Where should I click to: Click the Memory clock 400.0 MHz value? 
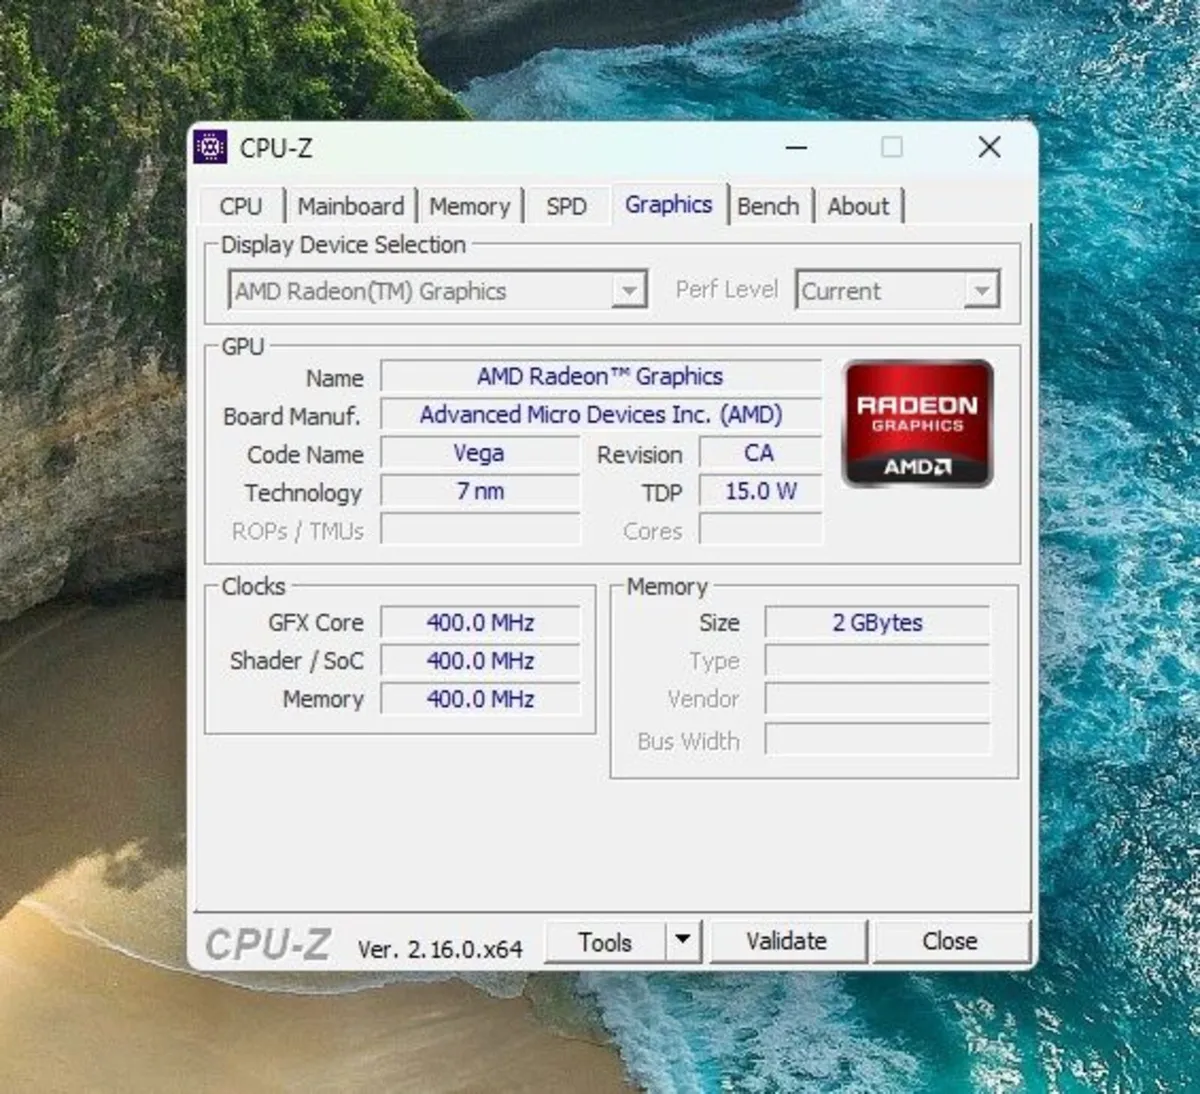point(480,699)
